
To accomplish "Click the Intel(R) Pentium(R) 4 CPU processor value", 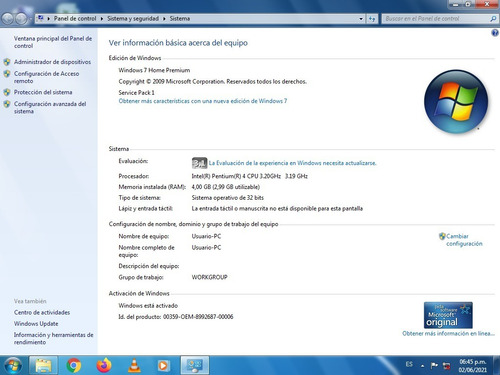I will click(x=250, y=176).
